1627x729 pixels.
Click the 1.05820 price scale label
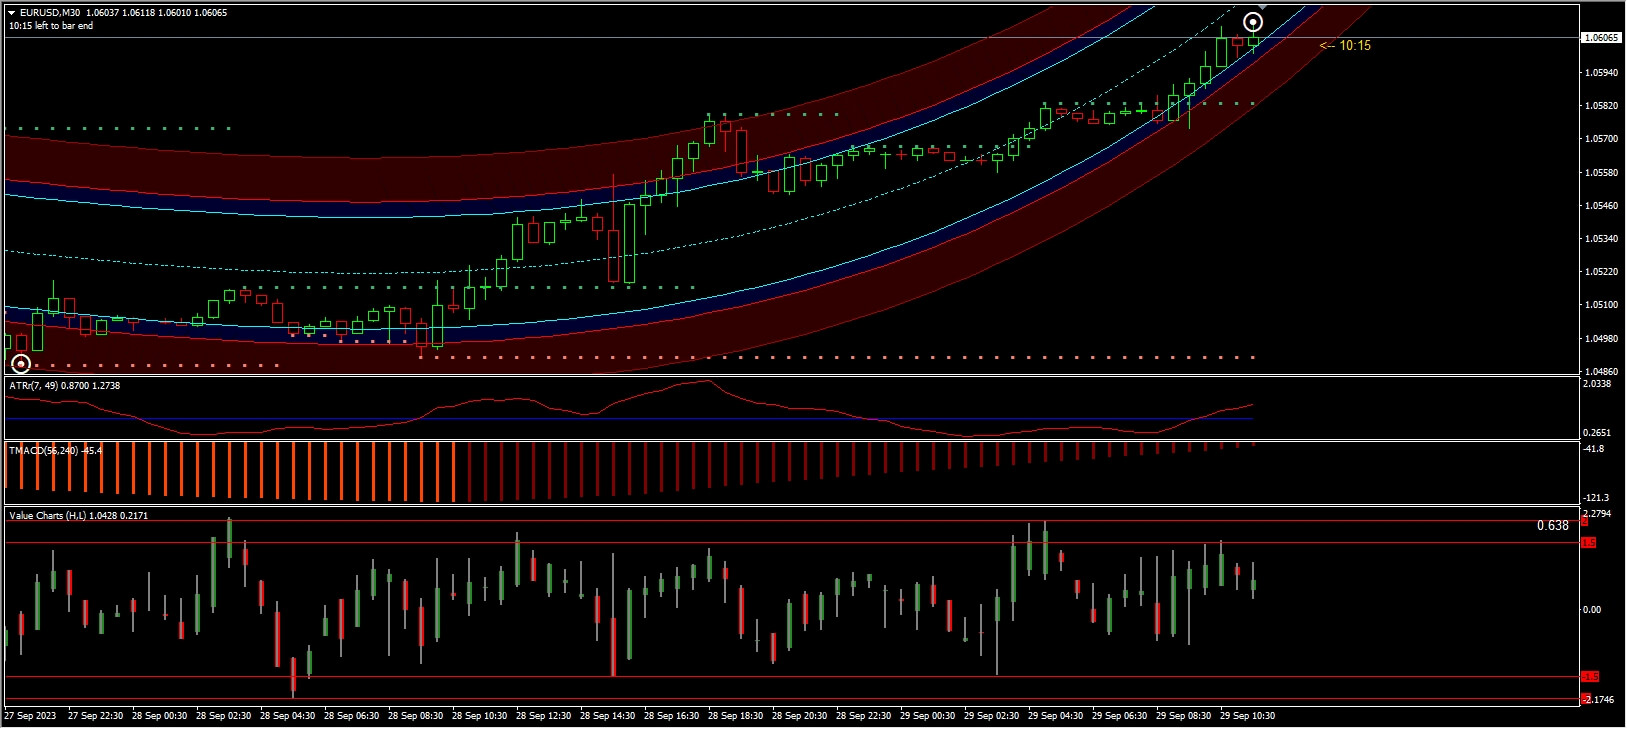[x=1601, y=106]
